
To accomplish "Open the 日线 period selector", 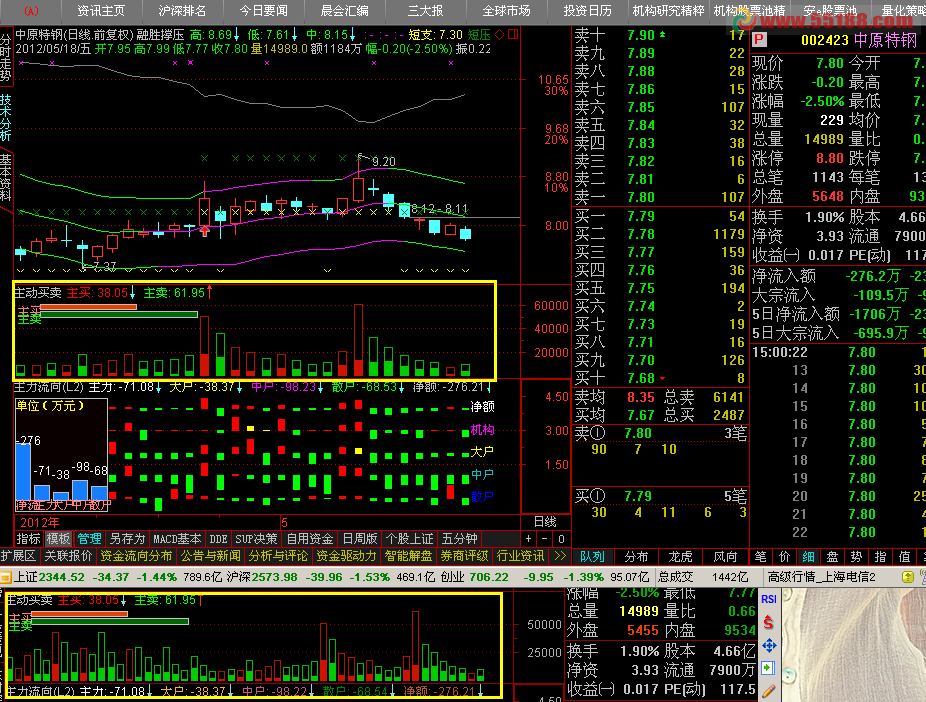I will click(x=545, y=522).
